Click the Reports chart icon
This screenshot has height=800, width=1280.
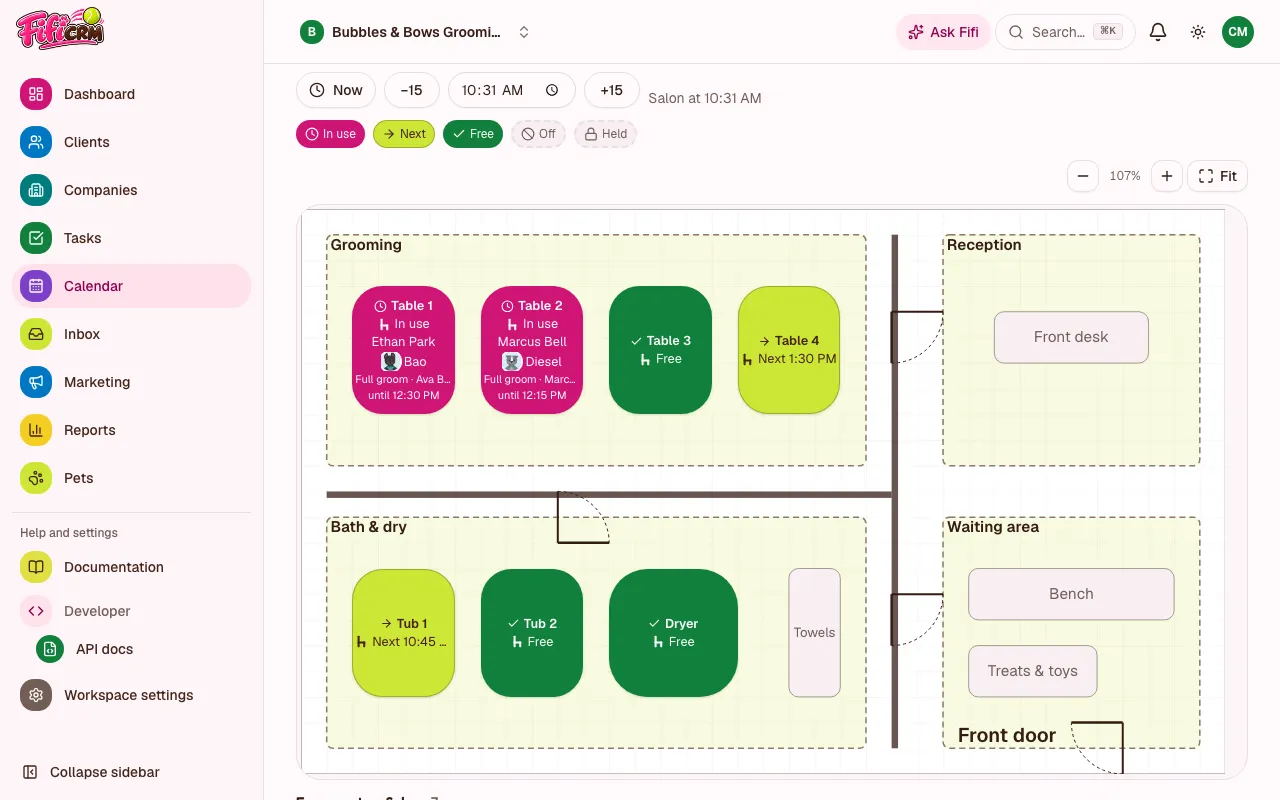tap(36, 430)
